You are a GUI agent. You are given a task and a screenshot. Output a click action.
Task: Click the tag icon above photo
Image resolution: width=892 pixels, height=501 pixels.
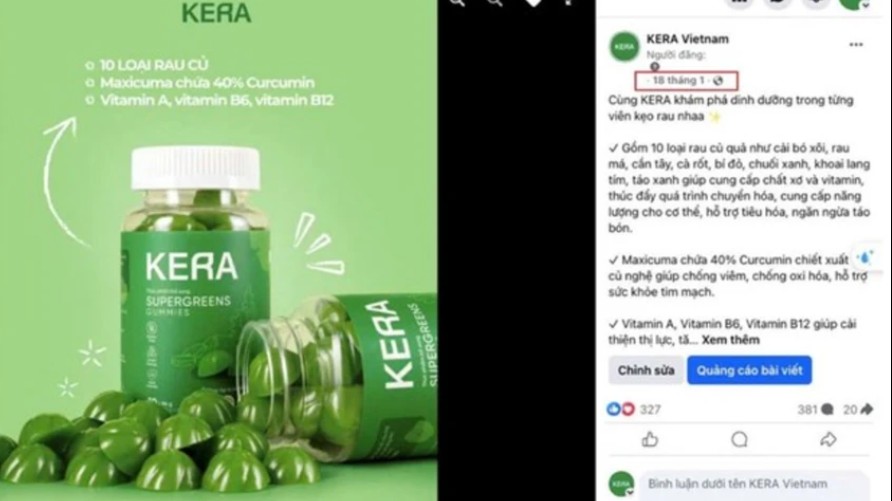pyautogui.click(x=533, y=2)
